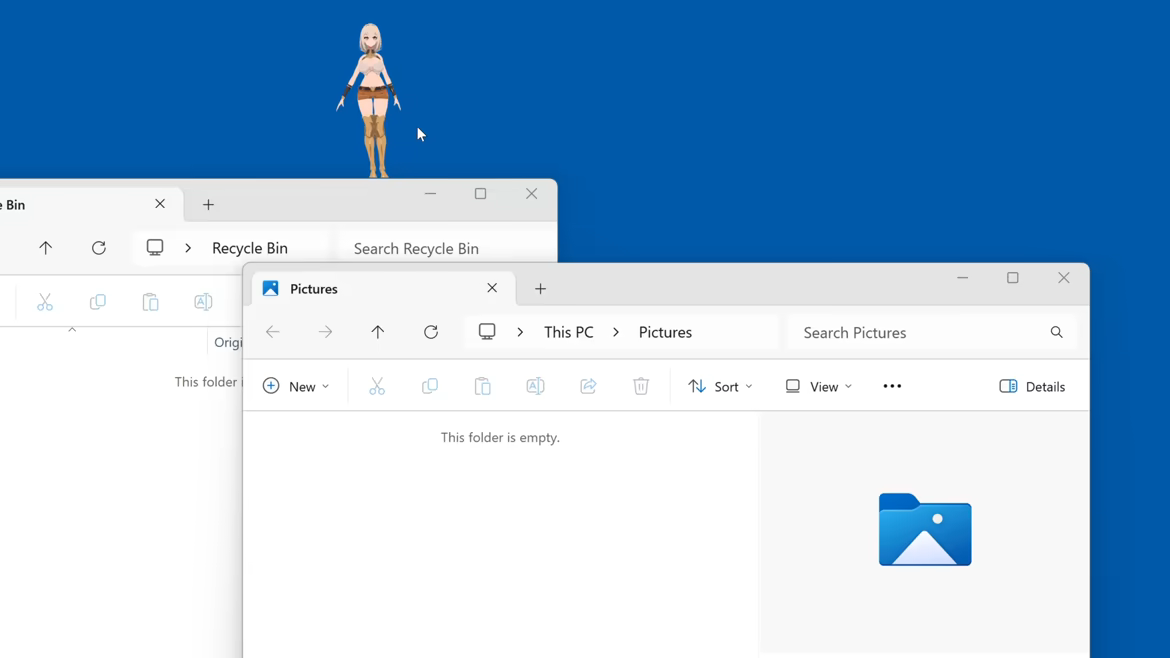Click Copy icon in Recycle Bin window
The image size is (1170, 658).
(98, 302)
